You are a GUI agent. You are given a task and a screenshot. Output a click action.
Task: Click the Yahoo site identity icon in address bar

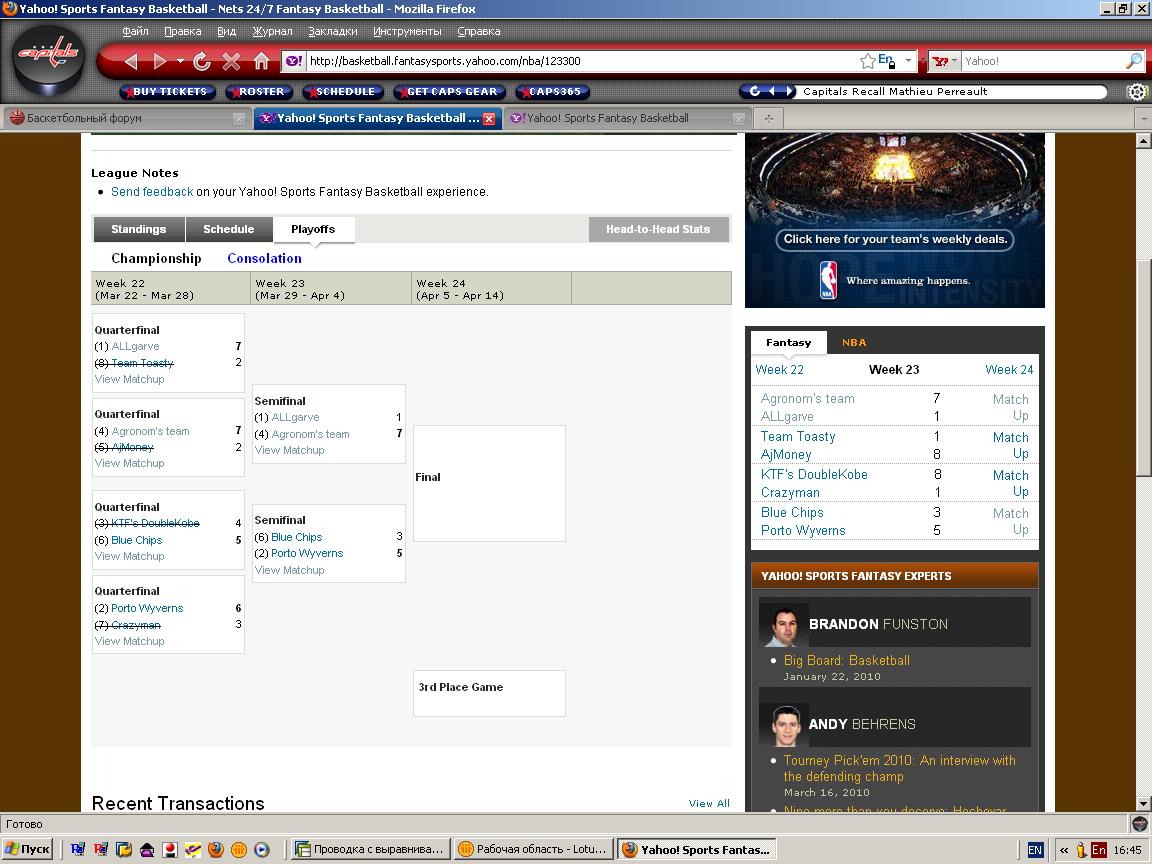pyautogui.click(x=294, y=61)
